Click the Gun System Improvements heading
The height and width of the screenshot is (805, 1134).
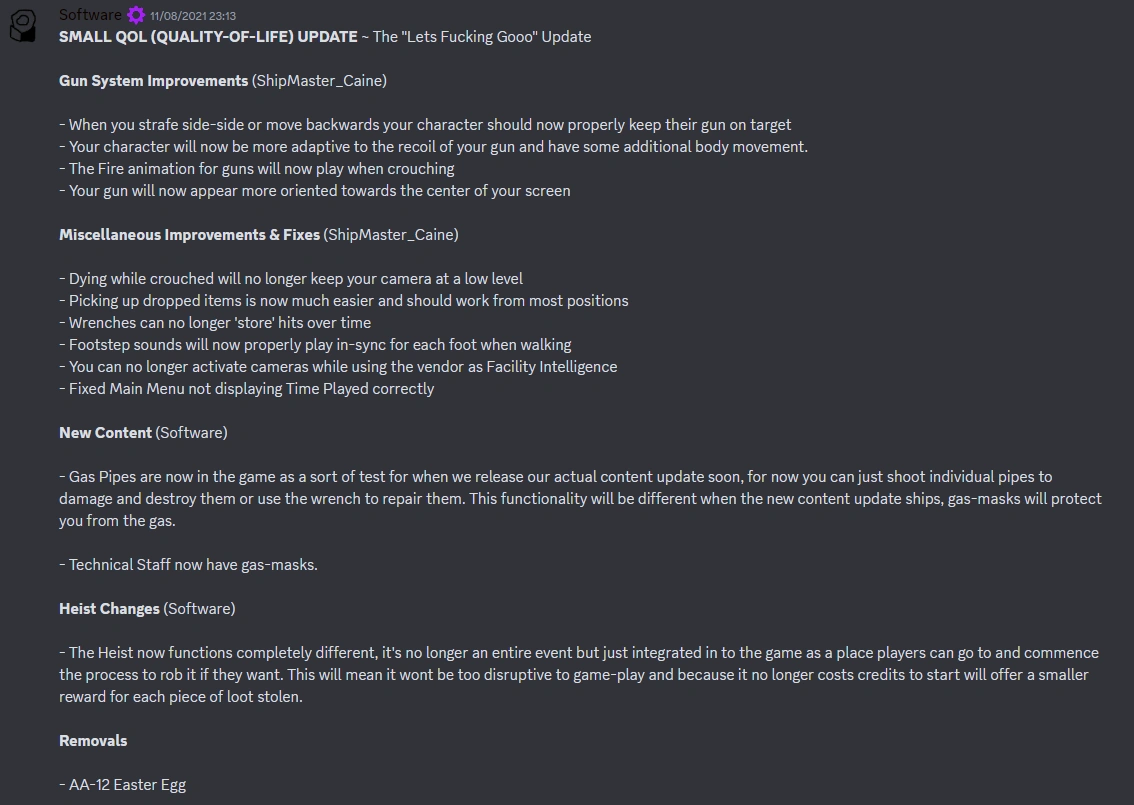tap(153, 81)
